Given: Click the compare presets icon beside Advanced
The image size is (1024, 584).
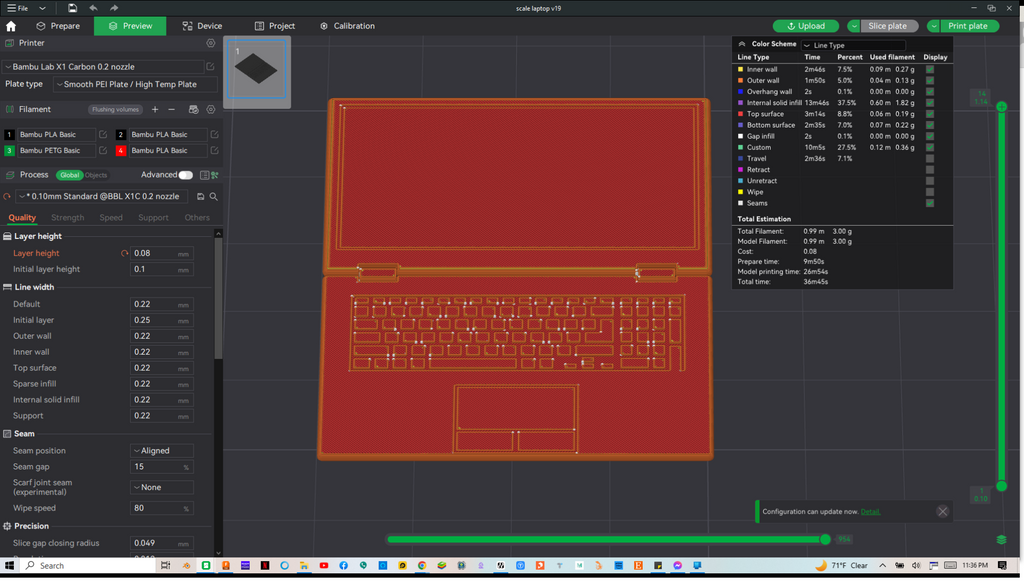Looking at the screenshot, I should pos(215,175).
